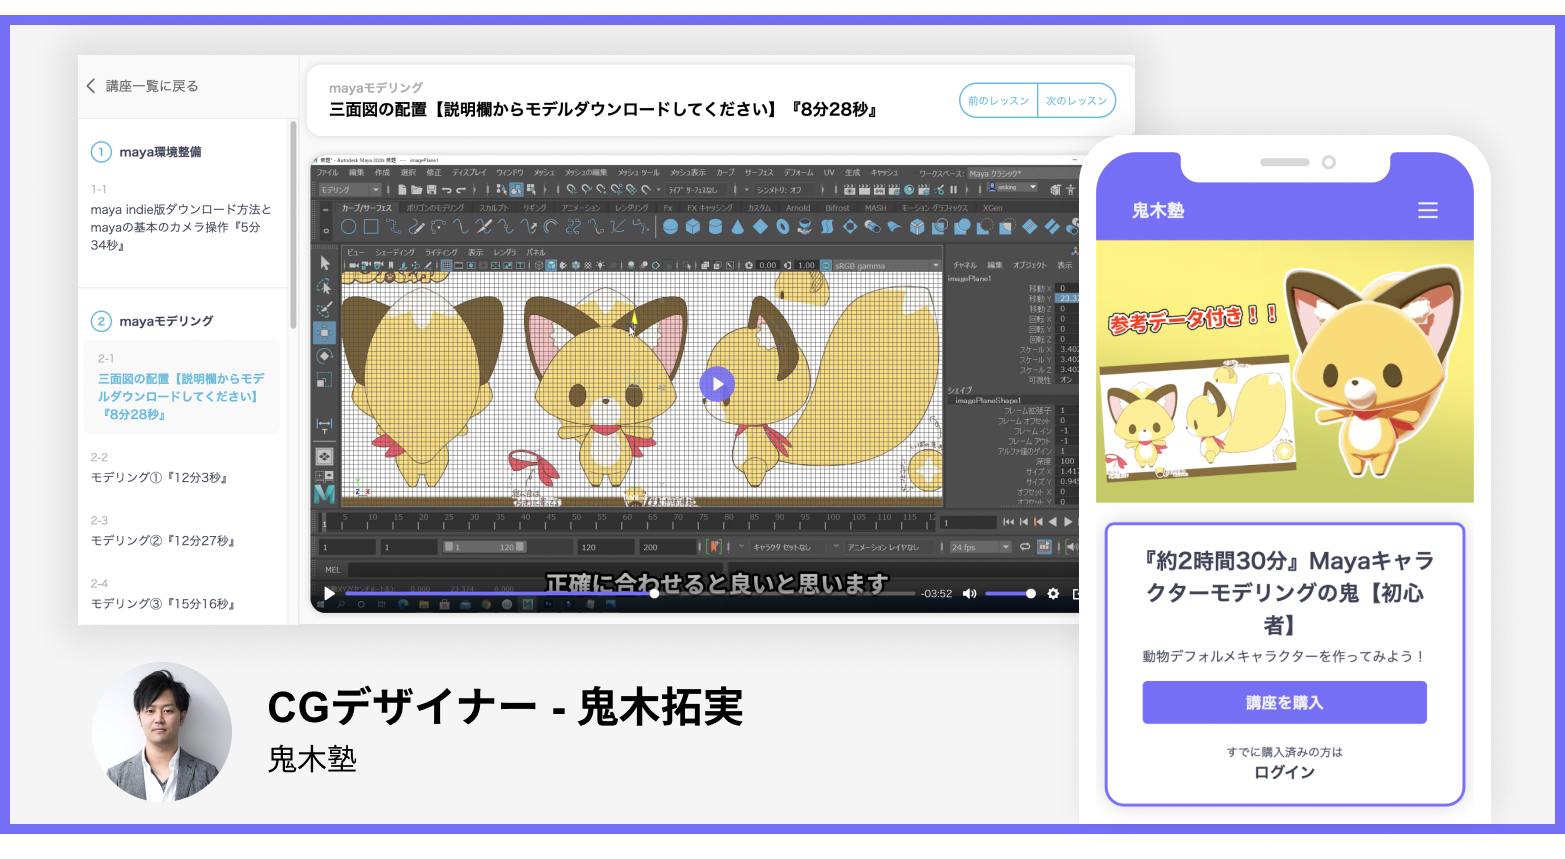Open the UV menu in Maya
The width and height of the screenshot is (1565, 859).
[829, 173]
